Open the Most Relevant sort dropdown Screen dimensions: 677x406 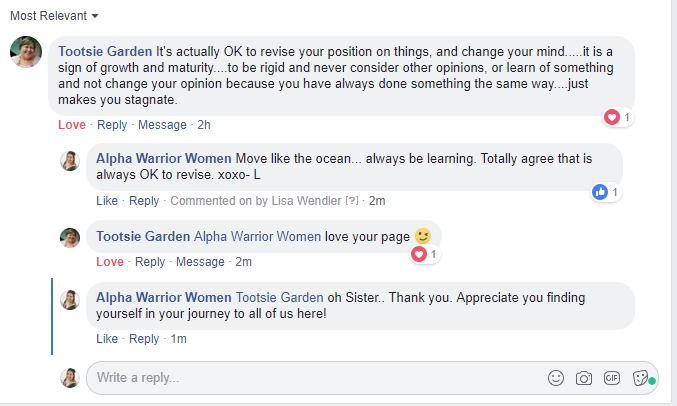pyautogui.click(x=55, y=16)
